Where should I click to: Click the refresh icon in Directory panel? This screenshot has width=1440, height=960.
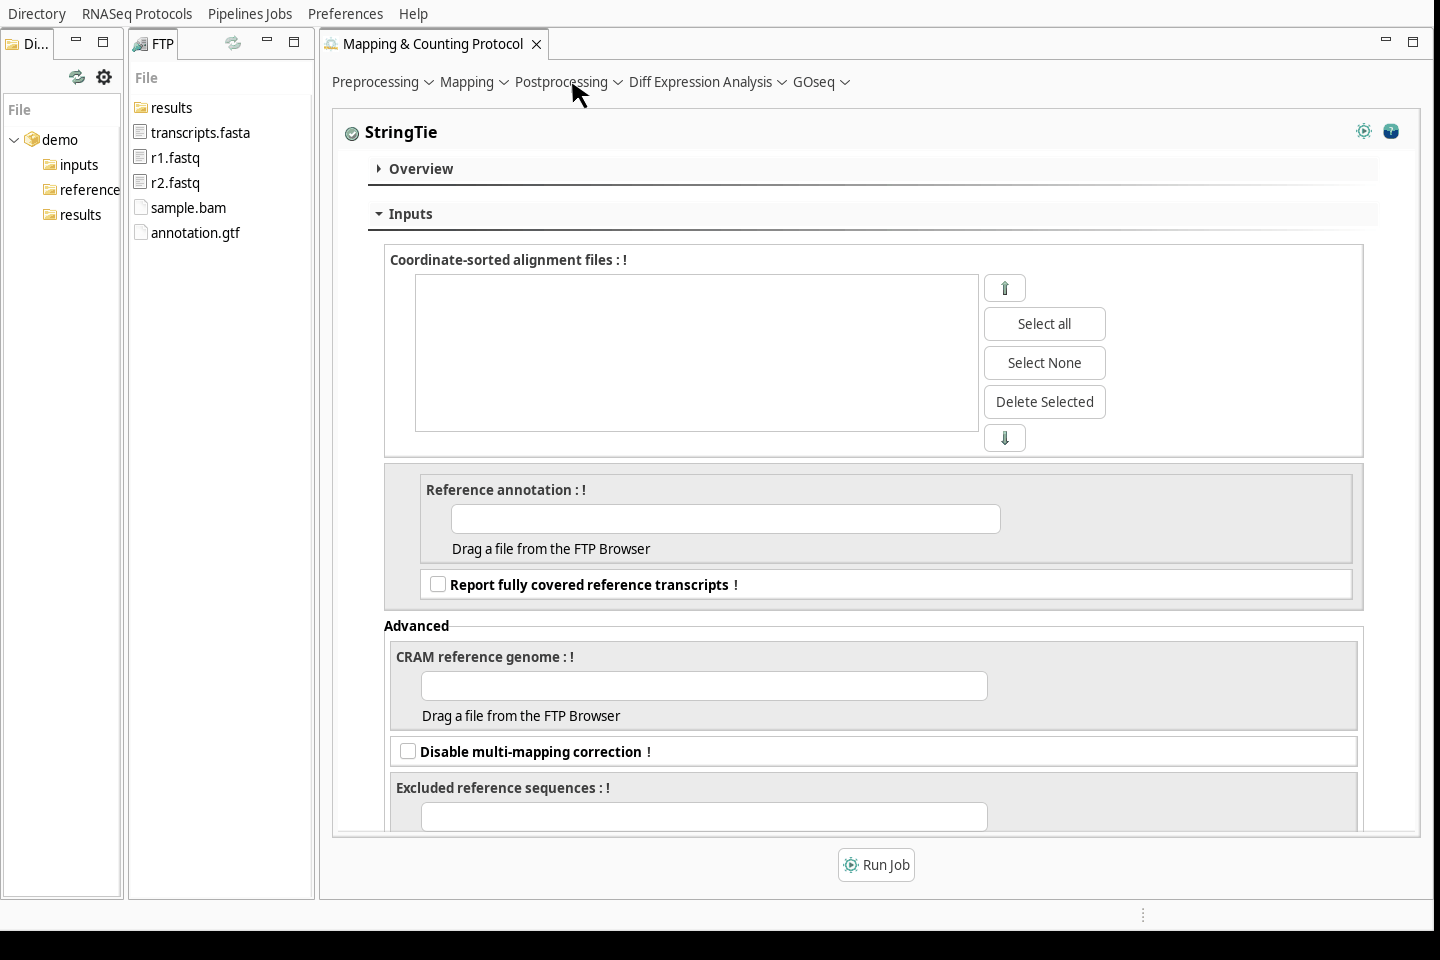(x=77, y=77)
